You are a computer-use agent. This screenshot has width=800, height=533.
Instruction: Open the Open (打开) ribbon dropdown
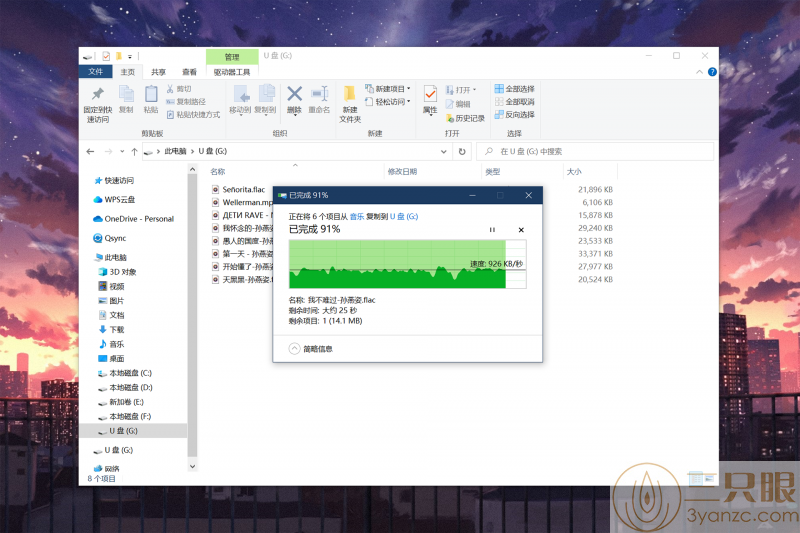tap(461, 90)
